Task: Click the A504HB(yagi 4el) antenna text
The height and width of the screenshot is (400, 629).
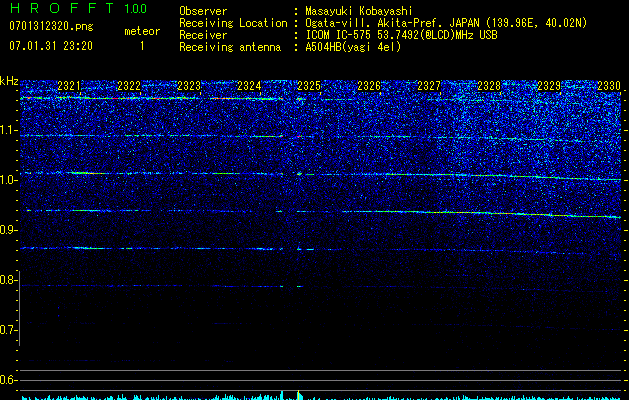Action: pos(353,47)
